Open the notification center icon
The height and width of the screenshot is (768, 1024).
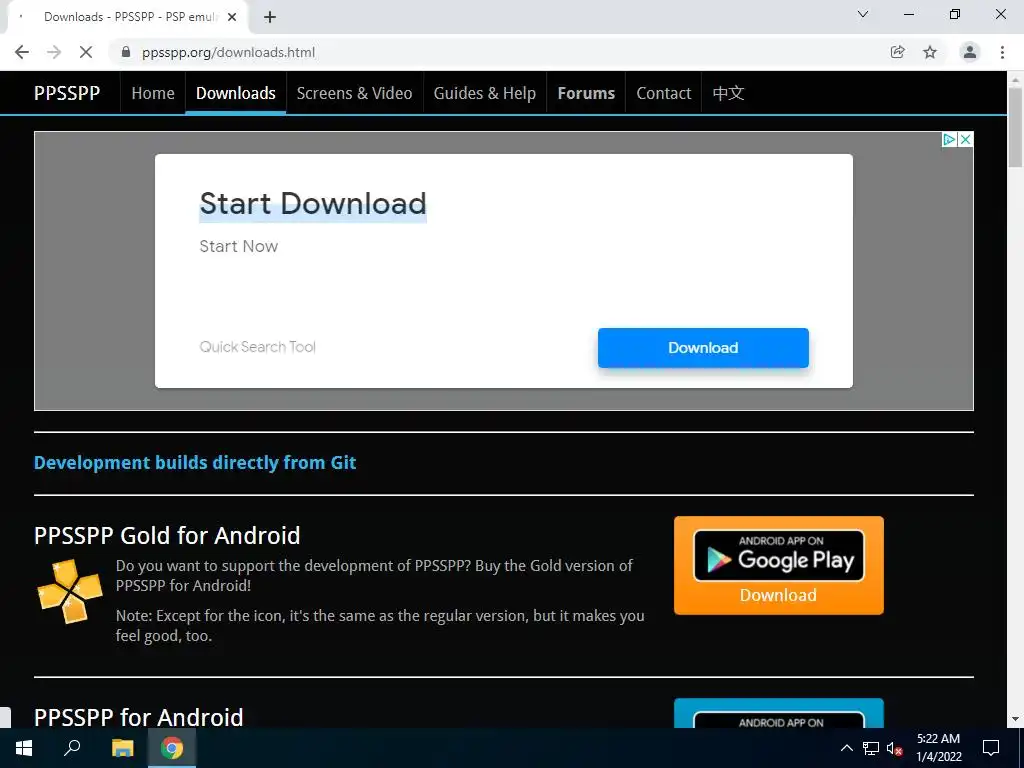[991, 748]
